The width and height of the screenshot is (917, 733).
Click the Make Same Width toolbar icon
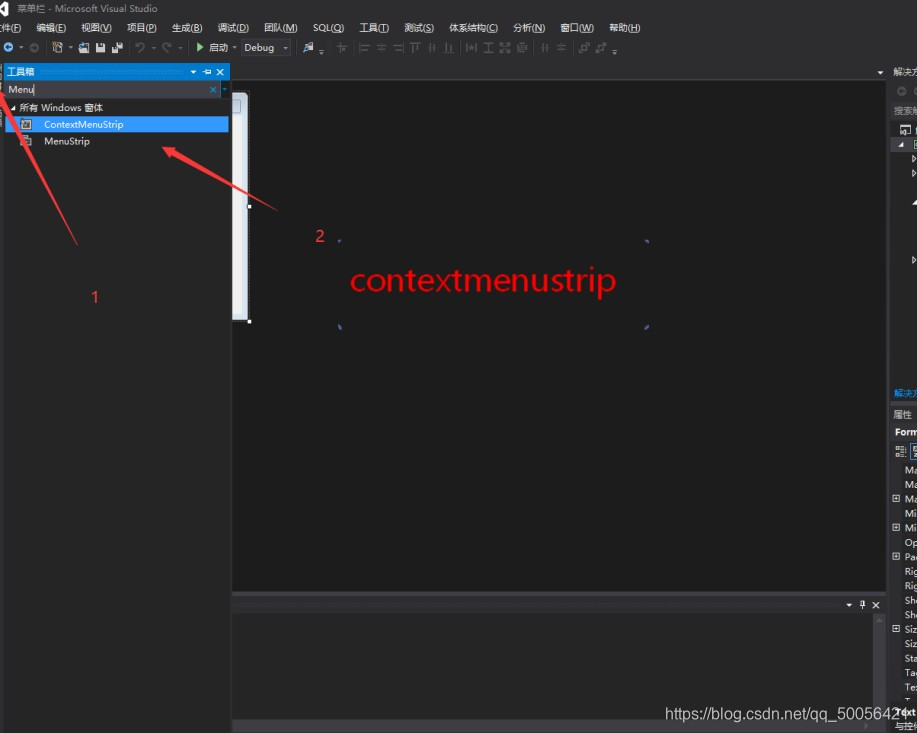pyautogui.click(x=471, y=48)
